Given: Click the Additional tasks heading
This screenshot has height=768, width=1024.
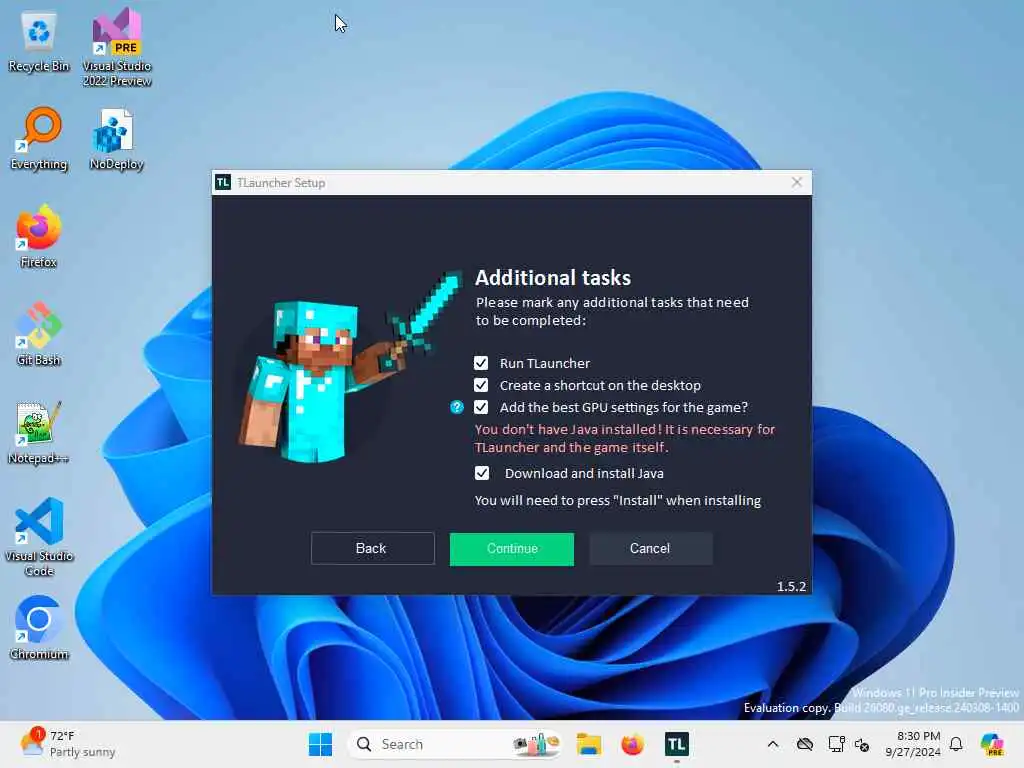Looking at the screenshot, I should click(x=552, y=278).
